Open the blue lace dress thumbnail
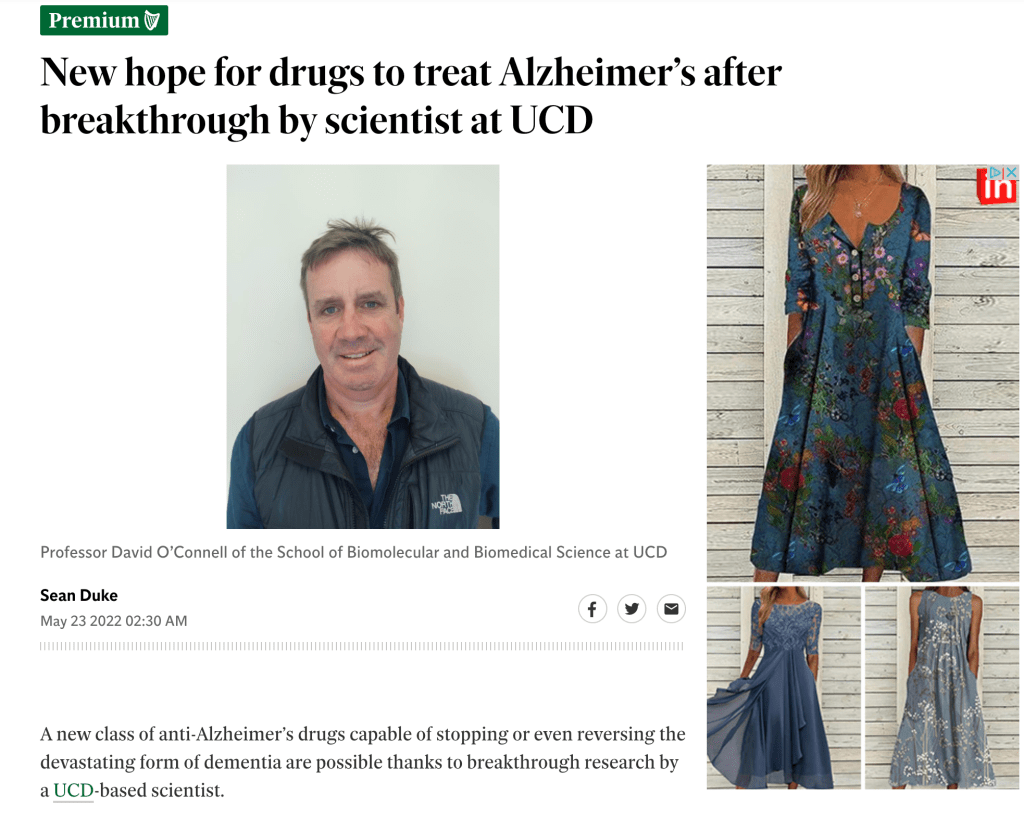Image resolution: width=1024 pixels, height=818 pixels. [x=784, y=688]
